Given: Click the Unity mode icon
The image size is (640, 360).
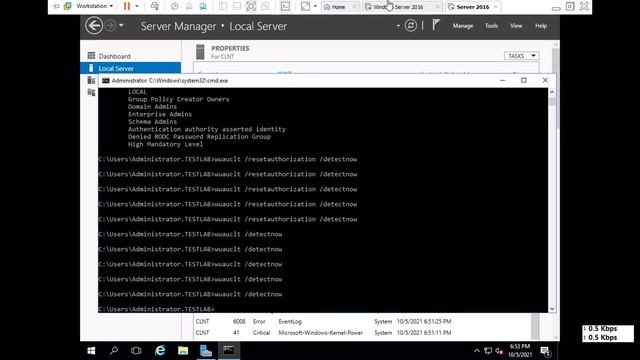Looking at the screenshot, I should coord(265,6).
